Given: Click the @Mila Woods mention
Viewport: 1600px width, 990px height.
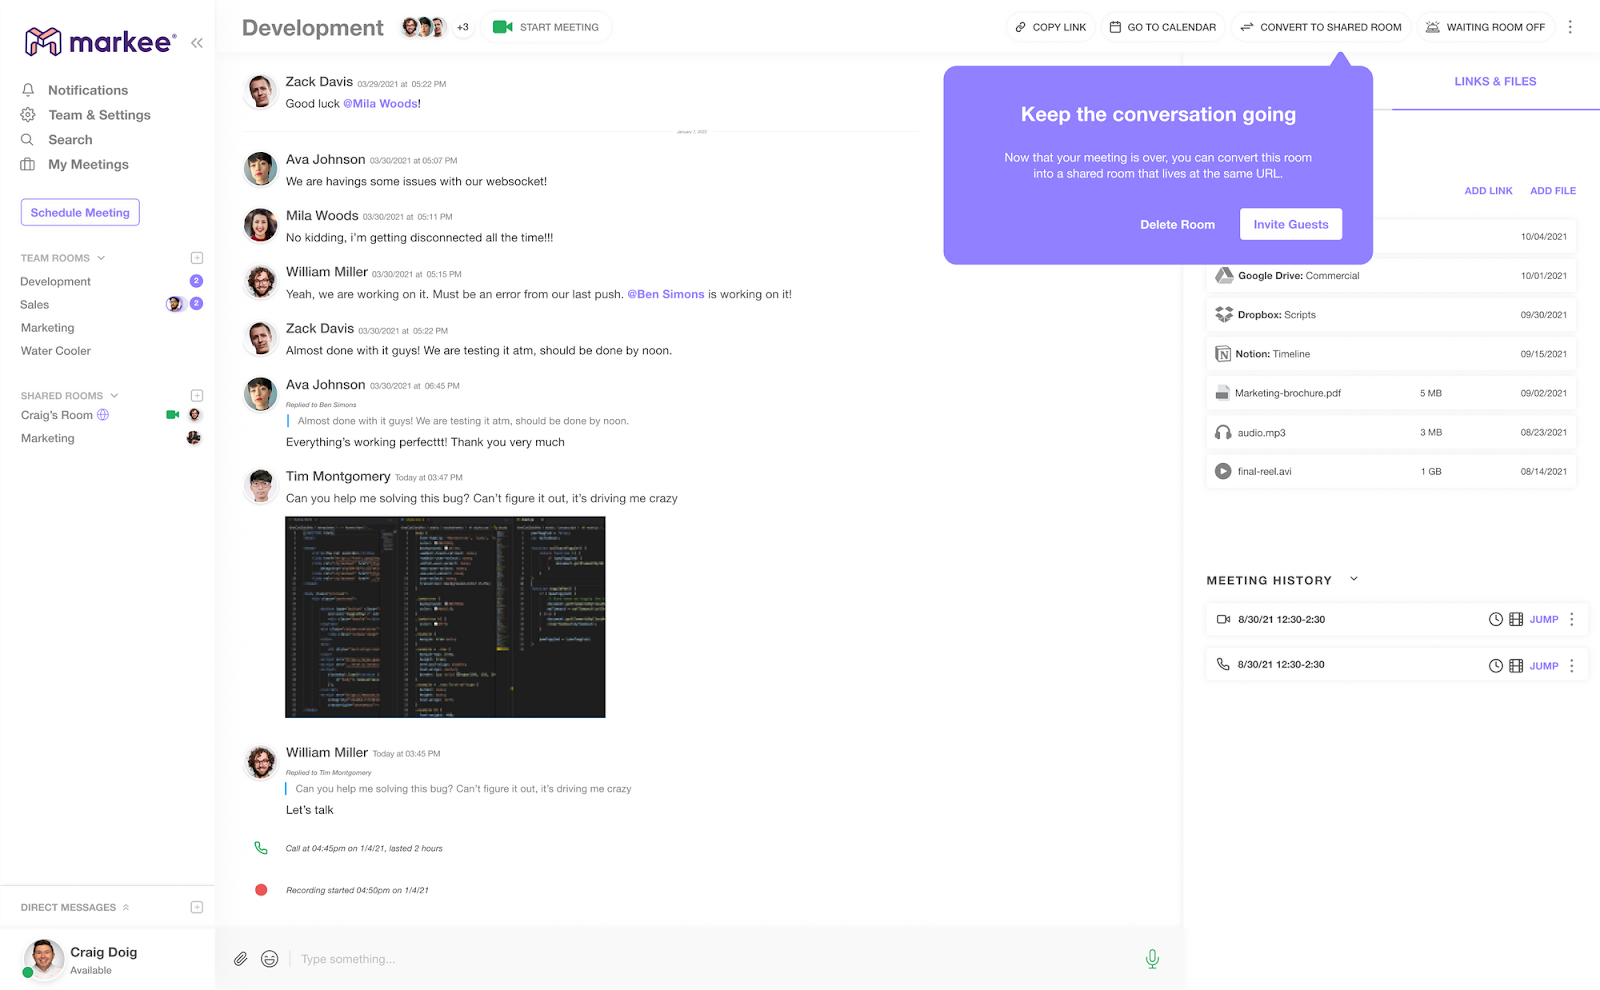Looking at the screenshot, I should click(380, 104).
